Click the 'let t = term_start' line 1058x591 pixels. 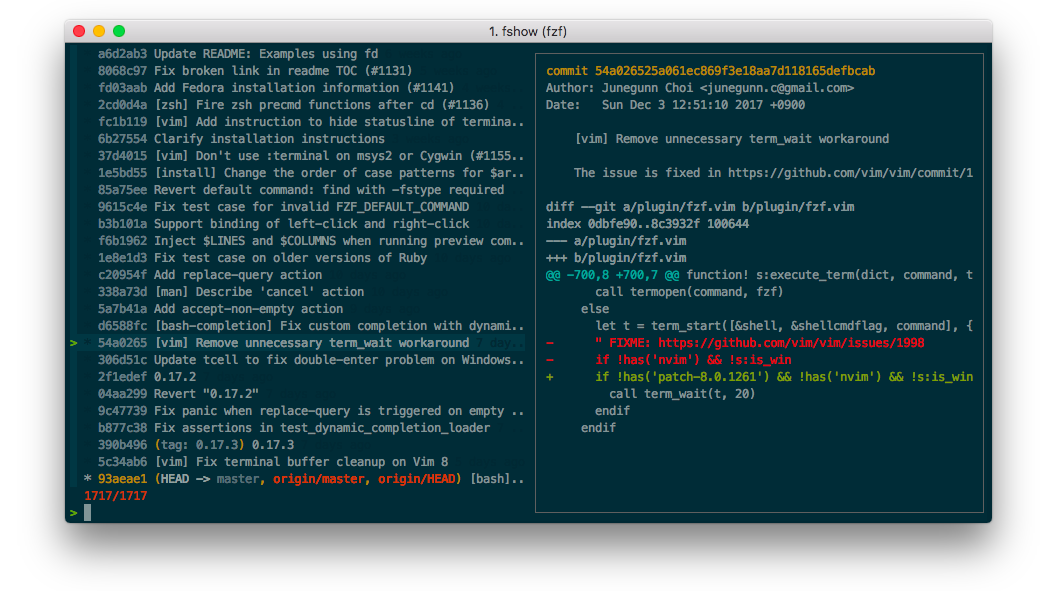pyautogui.click(x=784, y=326)
